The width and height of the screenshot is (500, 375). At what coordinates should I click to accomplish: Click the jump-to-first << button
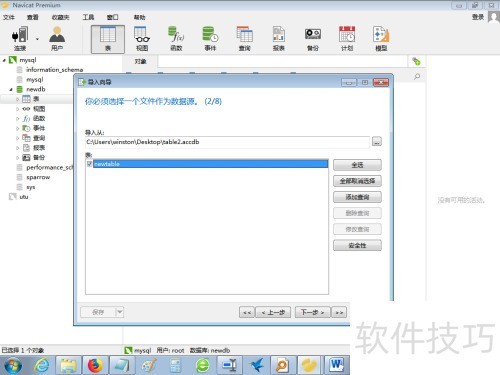tap(247, 312)
